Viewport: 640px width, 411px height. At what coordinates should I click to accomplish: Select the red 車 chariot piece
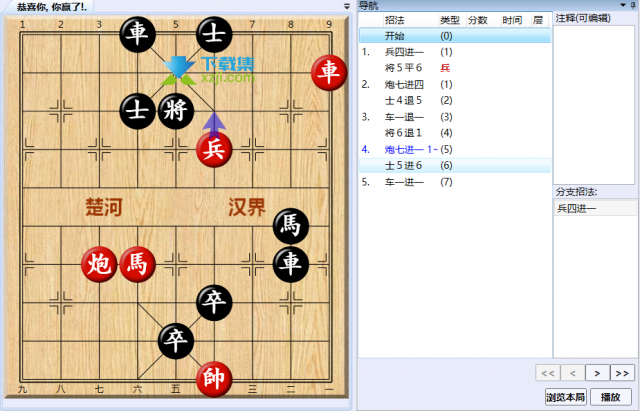click(x=328, y=71)
